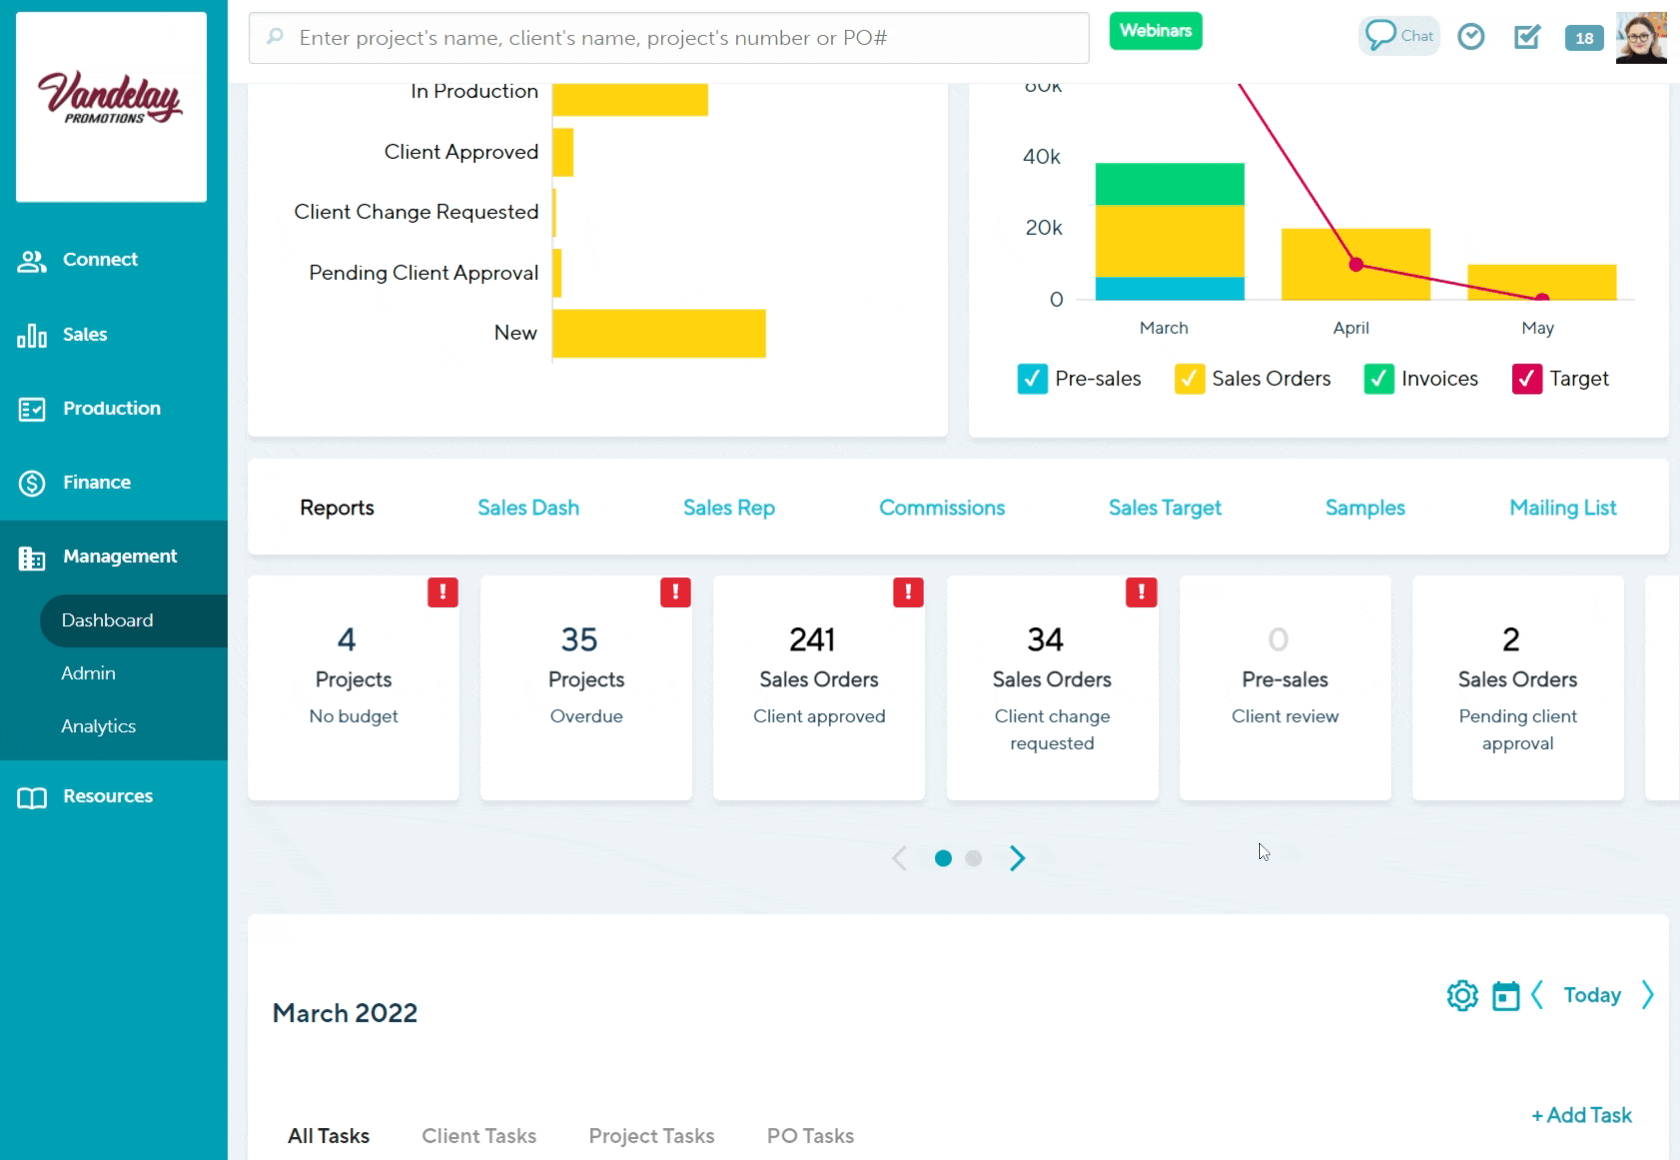Toggle the Sales Orders chart checkbox
Viewport: 1680px width, 1160px height.
click(x=1189, y=379)
